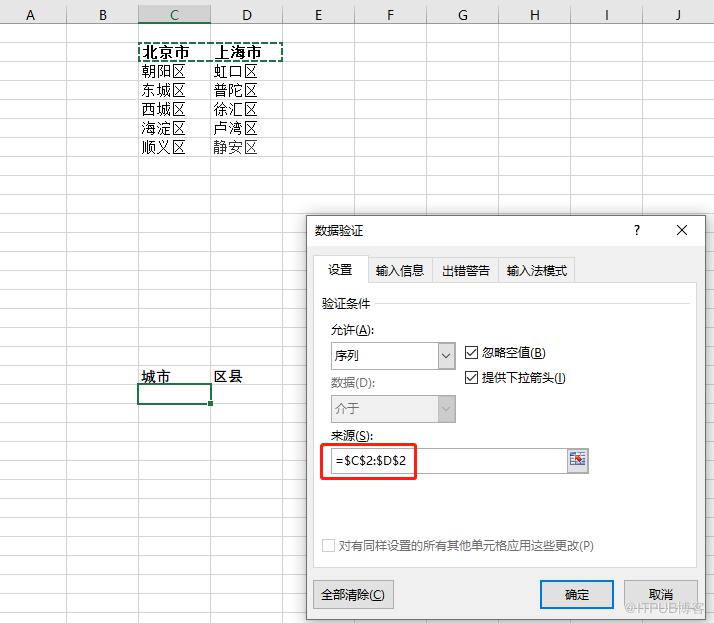
Task: Click the 来源 input field with =$C$2:$D$2
Action: 449,460
